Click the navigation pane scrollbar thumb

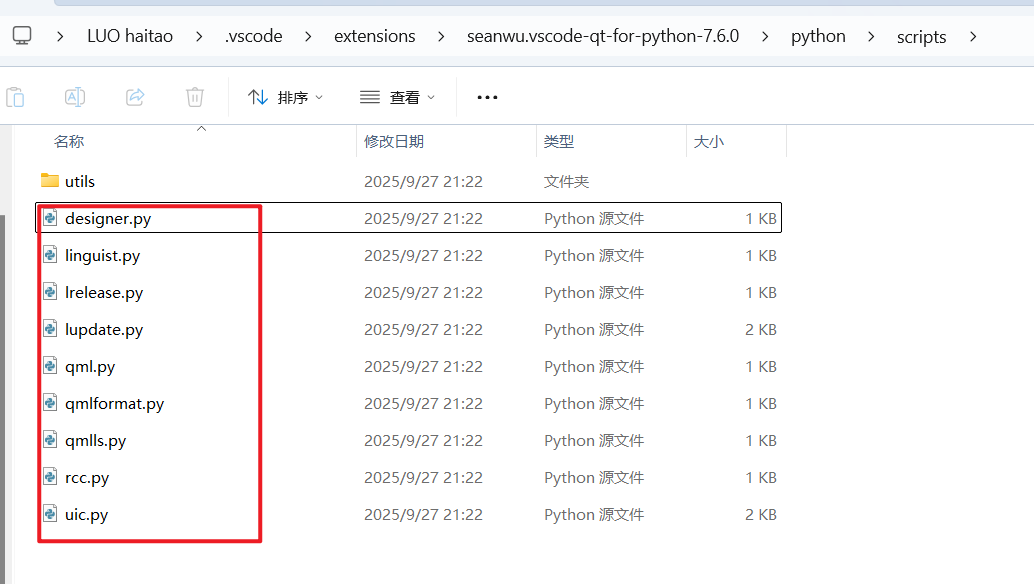pos(3,399)
